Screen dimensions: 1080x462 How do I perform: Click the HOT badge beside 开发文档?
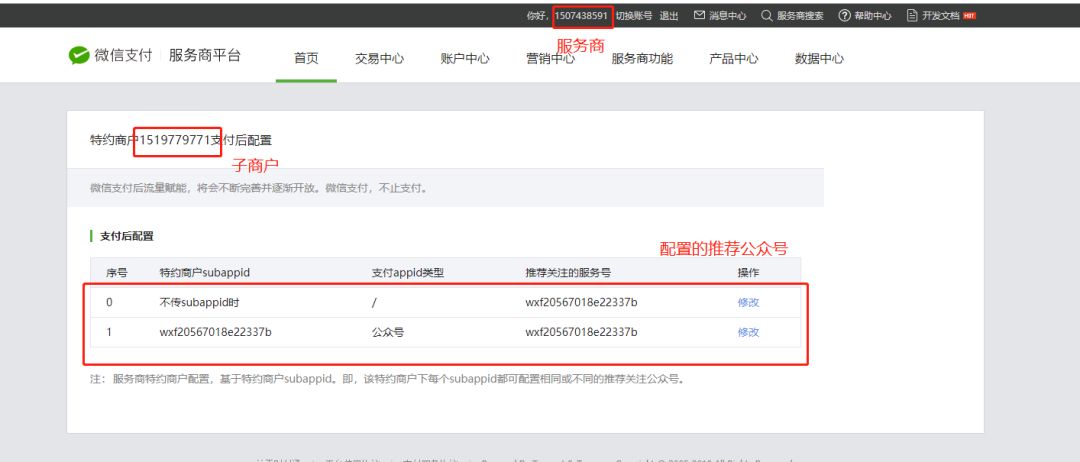coord(969,16)
